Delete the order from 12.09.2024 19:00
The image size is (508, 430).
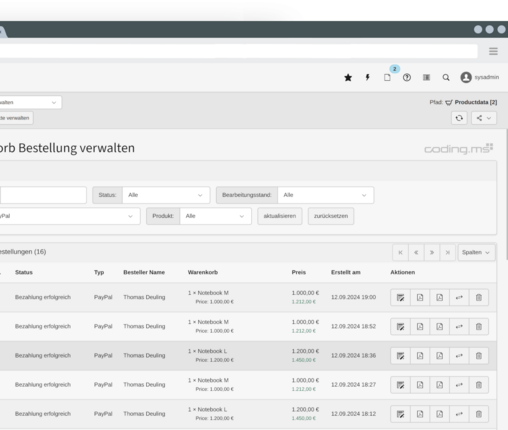point(479,297)
